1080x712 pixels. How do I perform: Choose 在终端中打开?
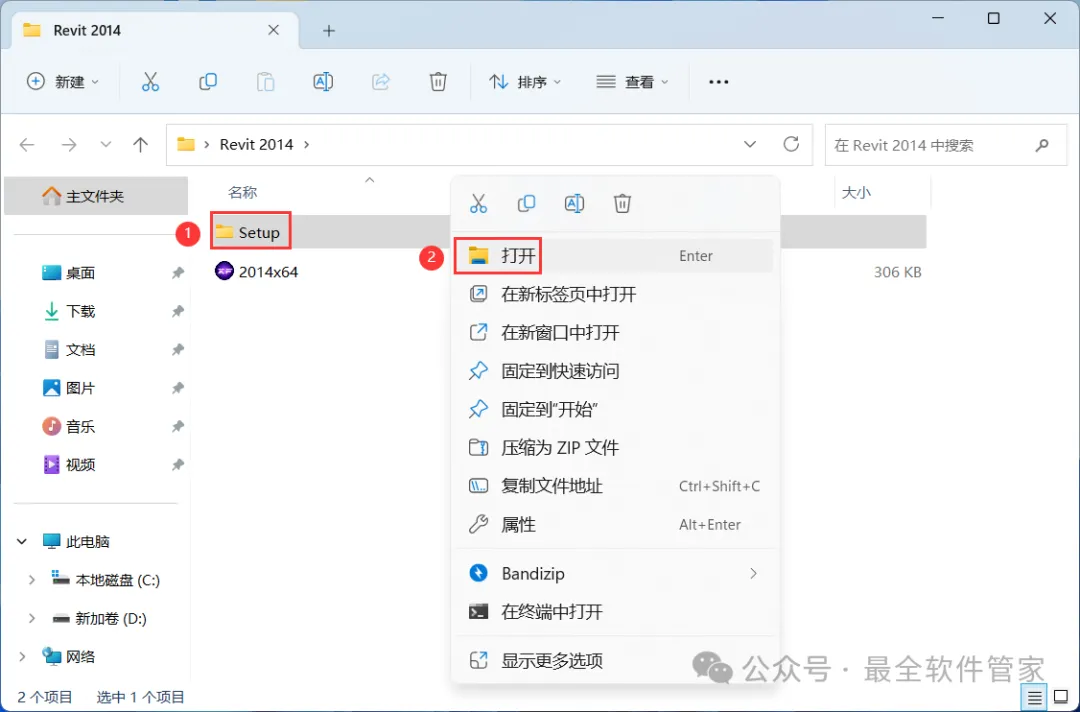click(x=614, y=611)
